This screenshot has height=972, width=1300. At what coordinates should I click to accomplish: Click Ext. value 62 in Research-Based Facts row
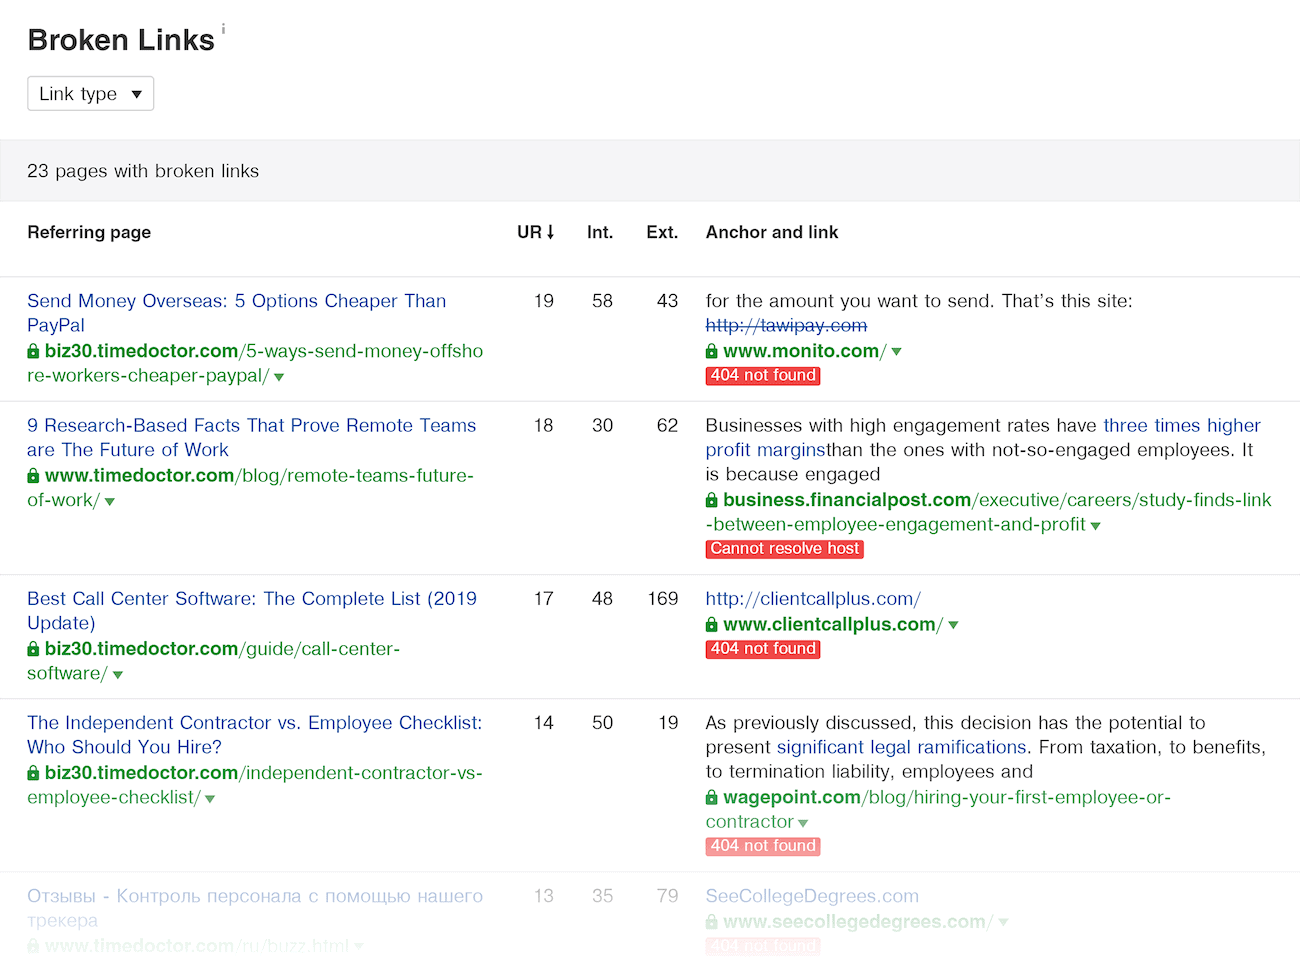tap(668, 425)
